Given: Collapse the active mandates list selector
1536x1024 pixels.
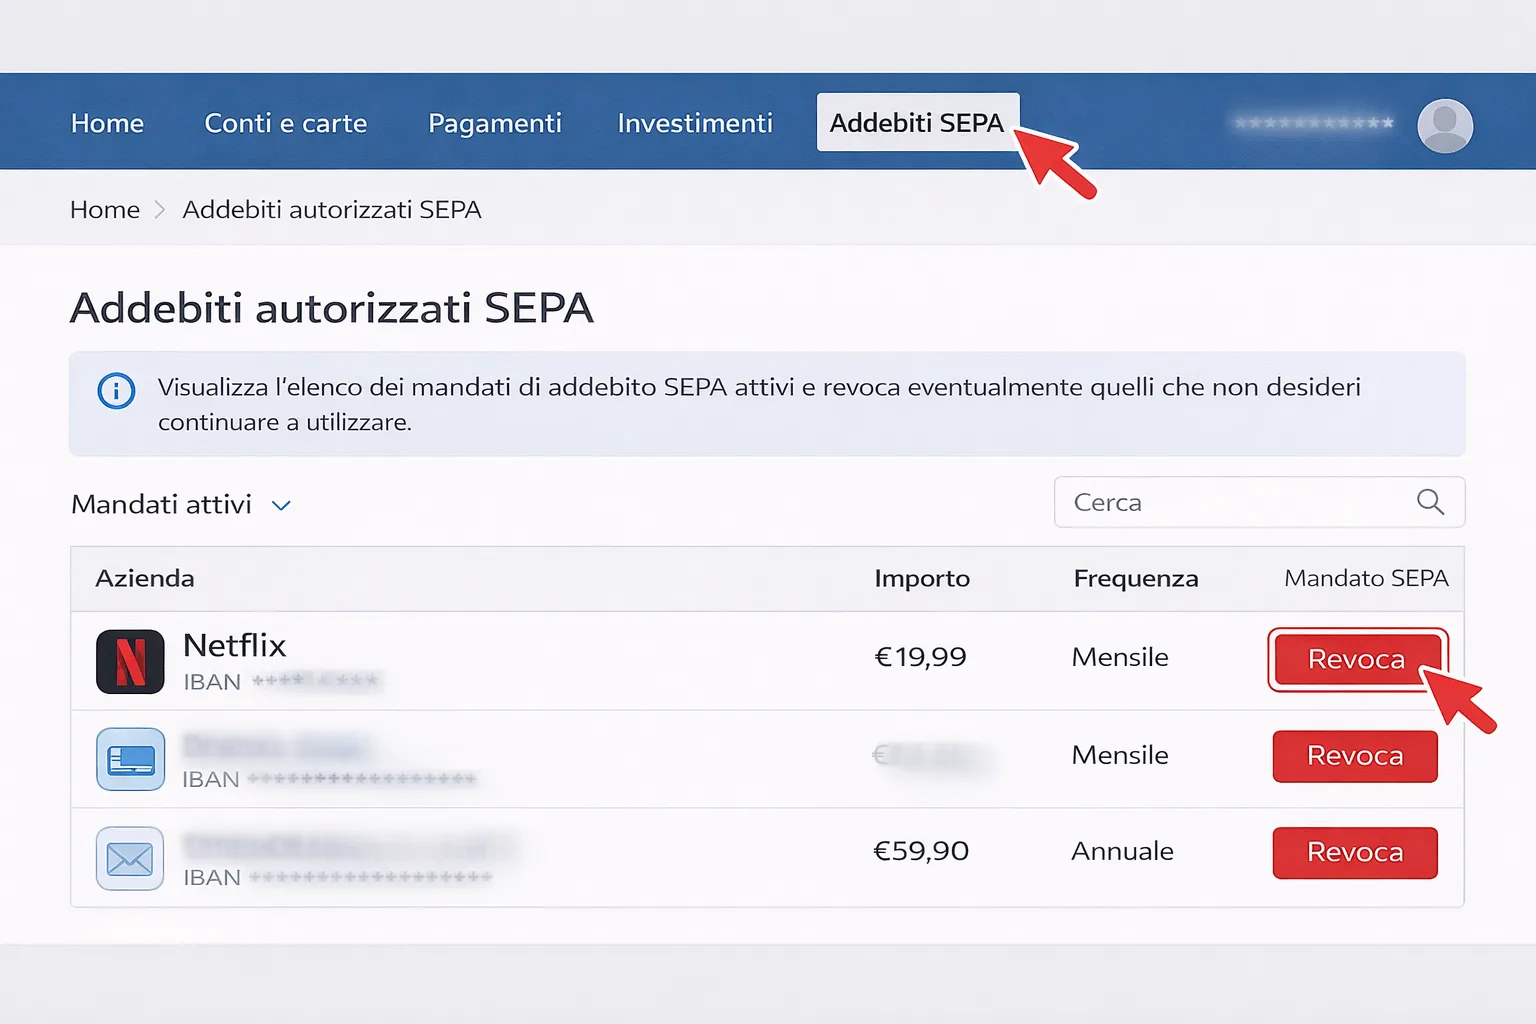Looking at the screenshot, I should tap(281, 505).
